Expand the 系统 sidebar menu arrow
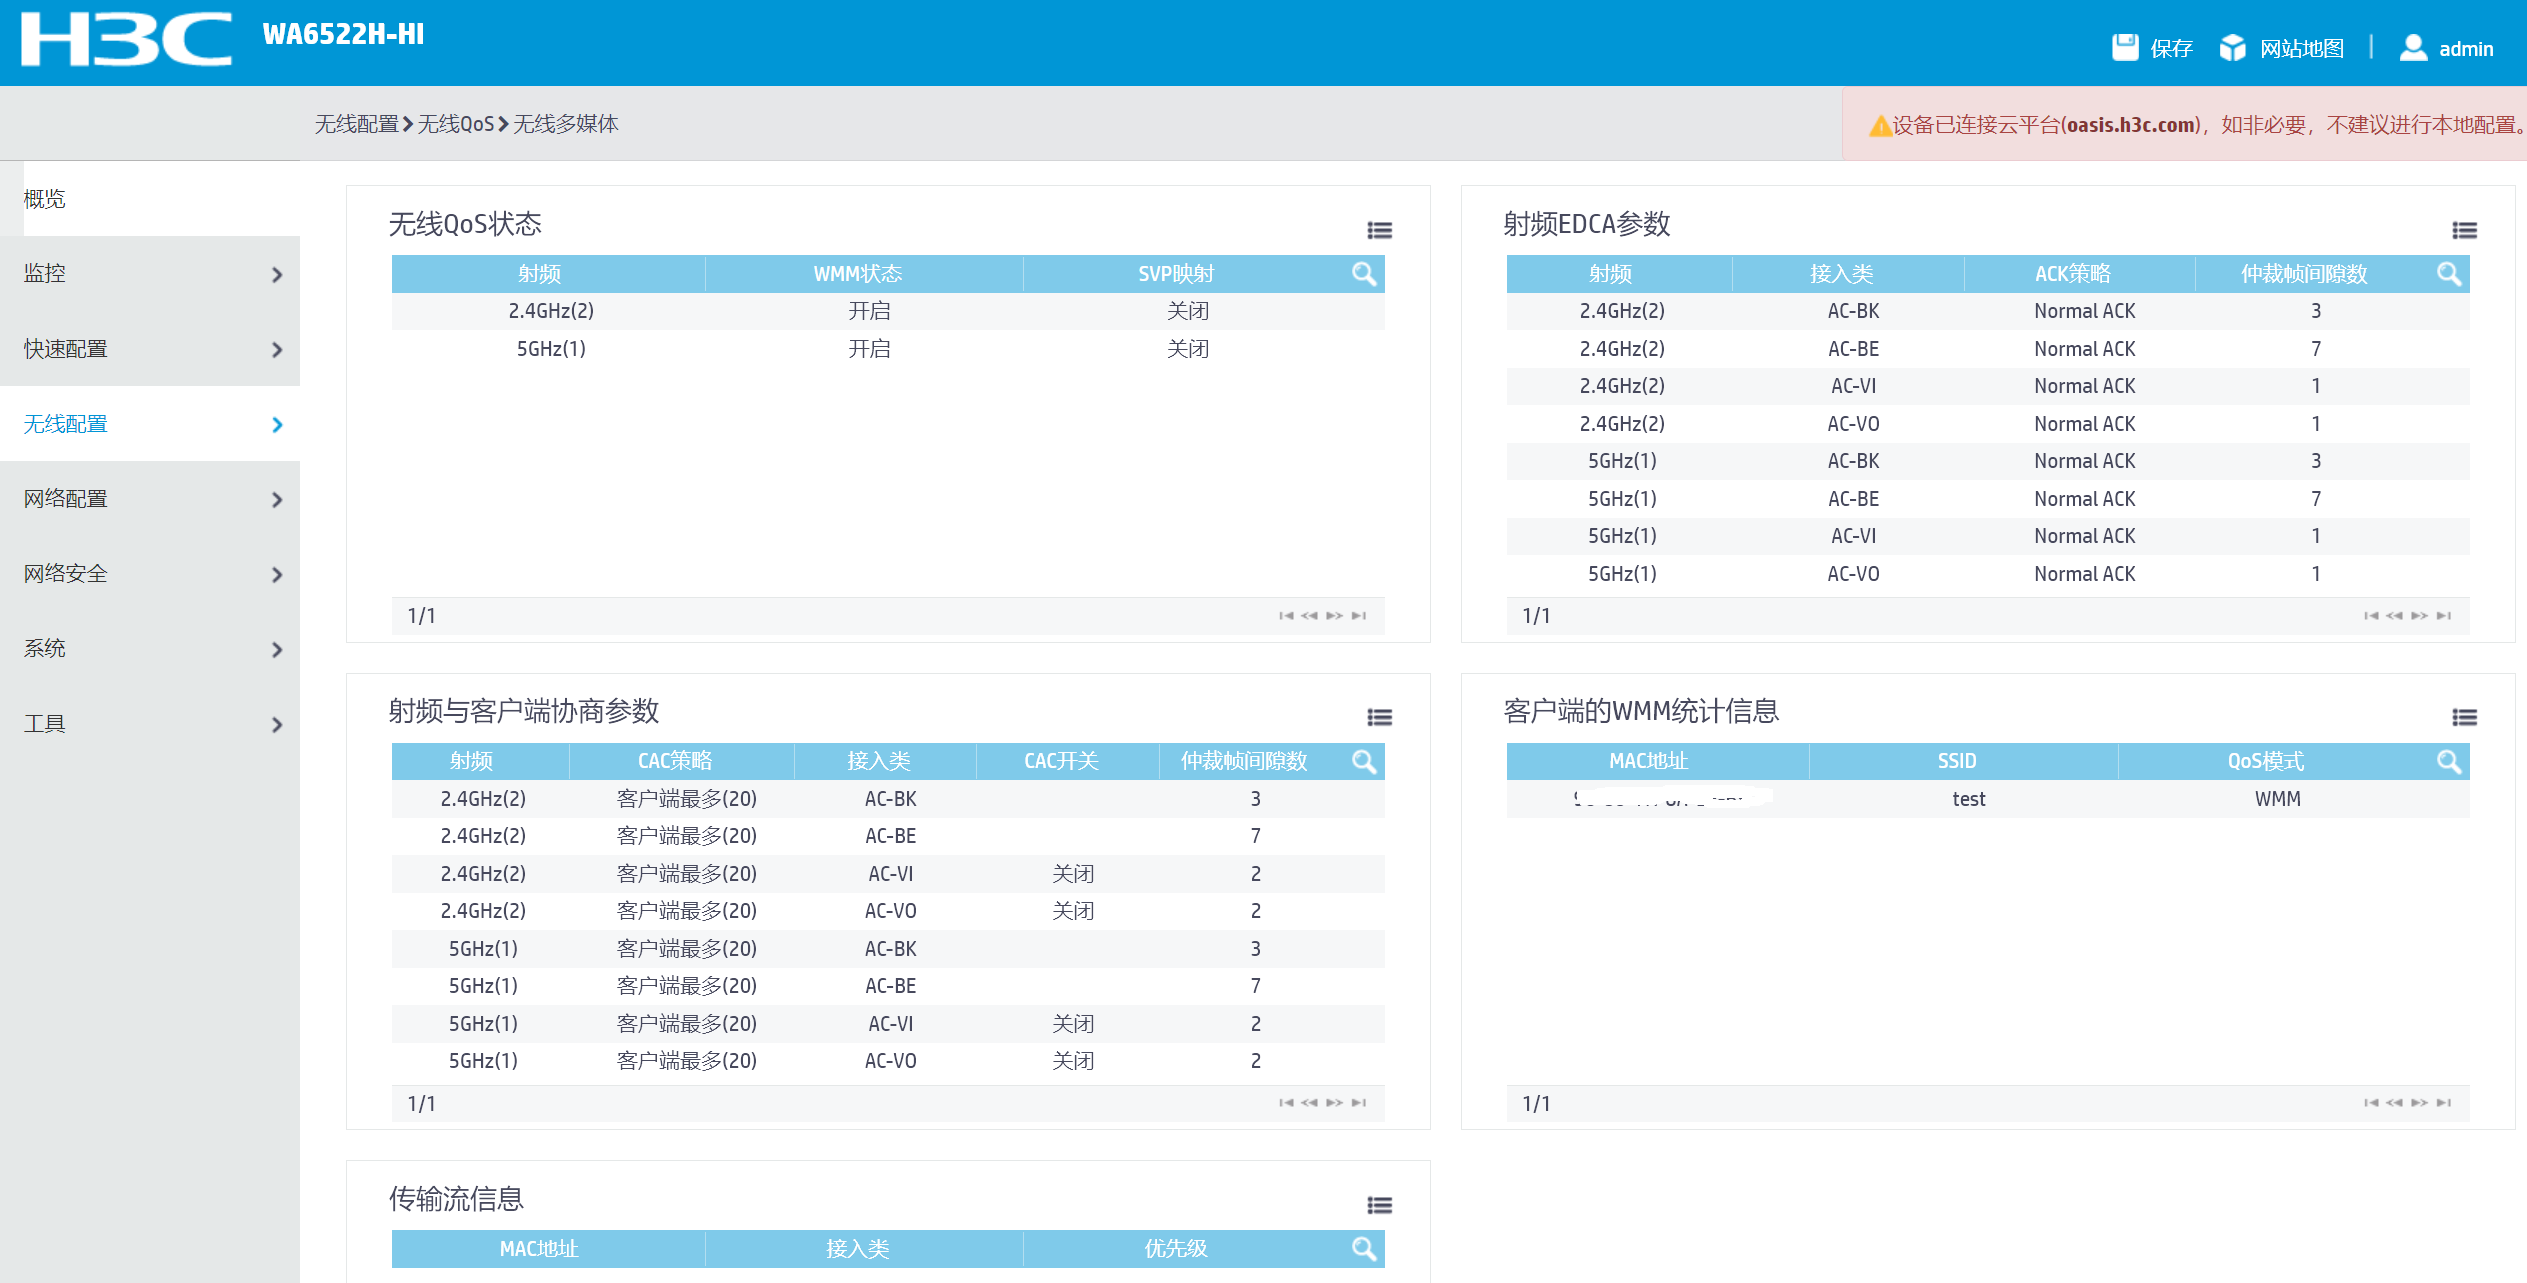Screen dimensions: 2527x1283 (x=277, y=649)
